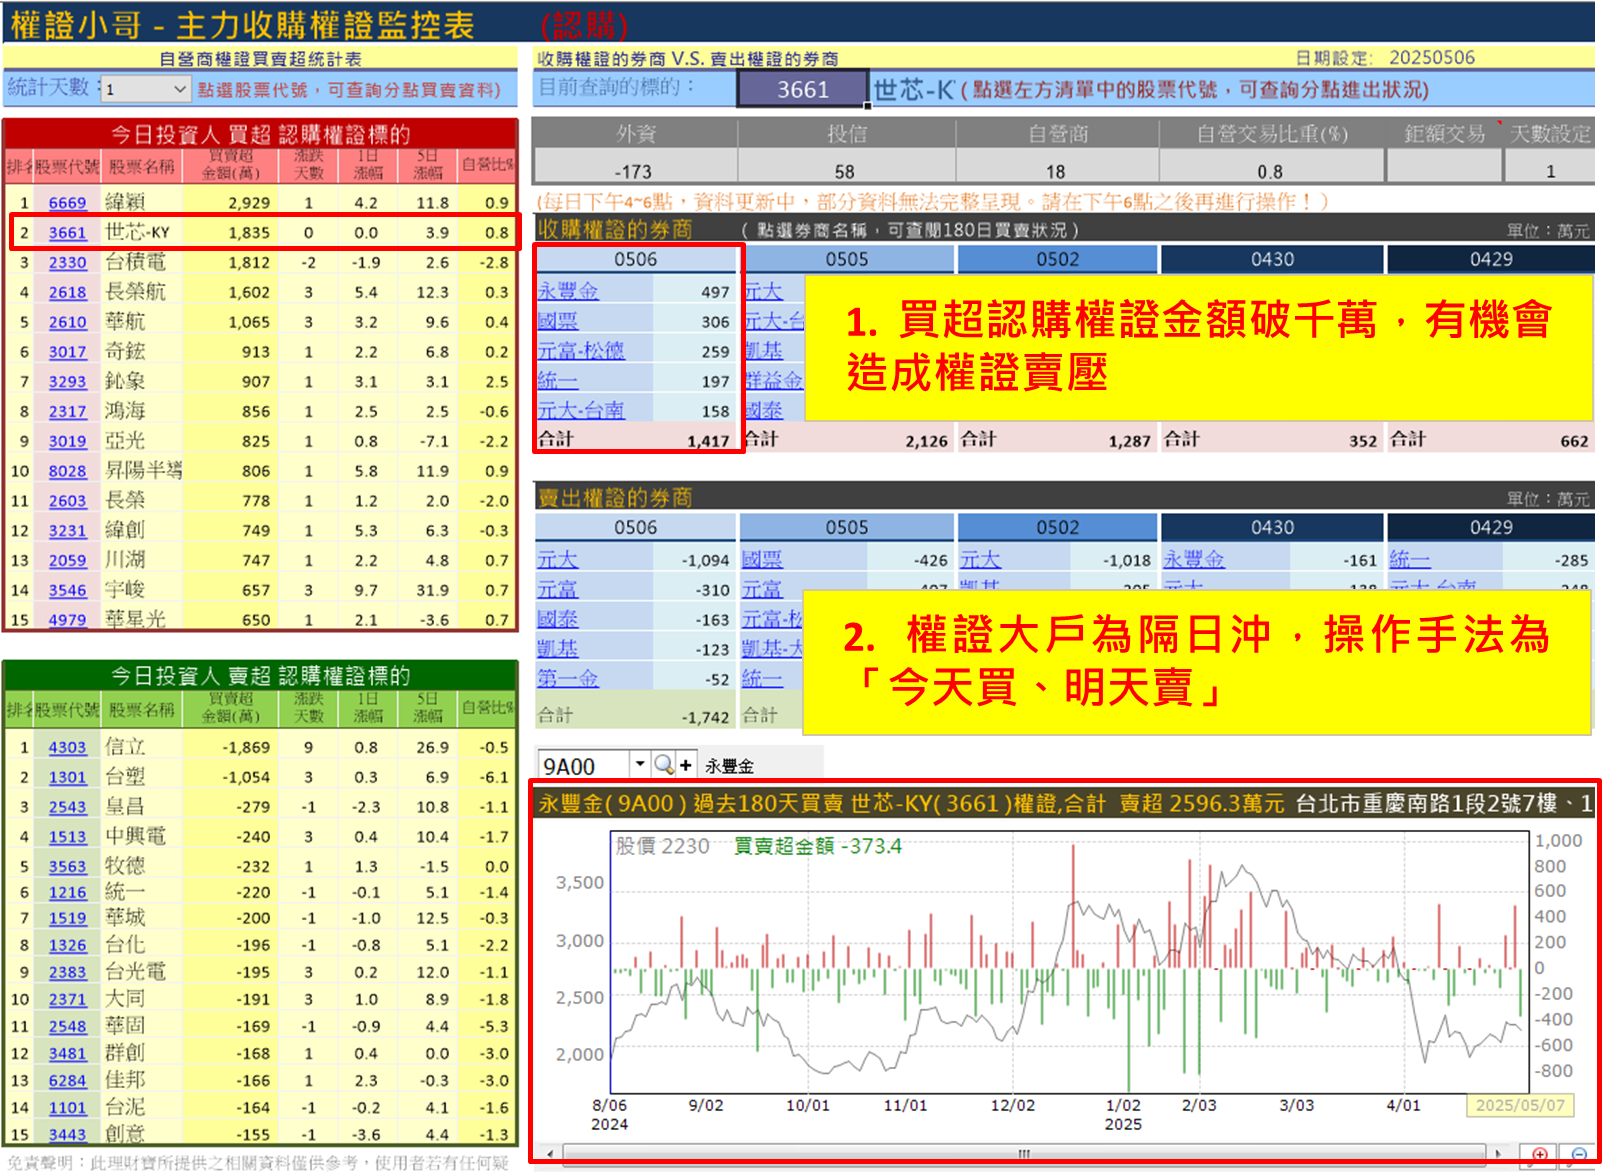The height and width of the screenshot is (1173, 1602).
Task: Click the 國票 broker link under 0506 buyers
Action: (x=558, y=321)
